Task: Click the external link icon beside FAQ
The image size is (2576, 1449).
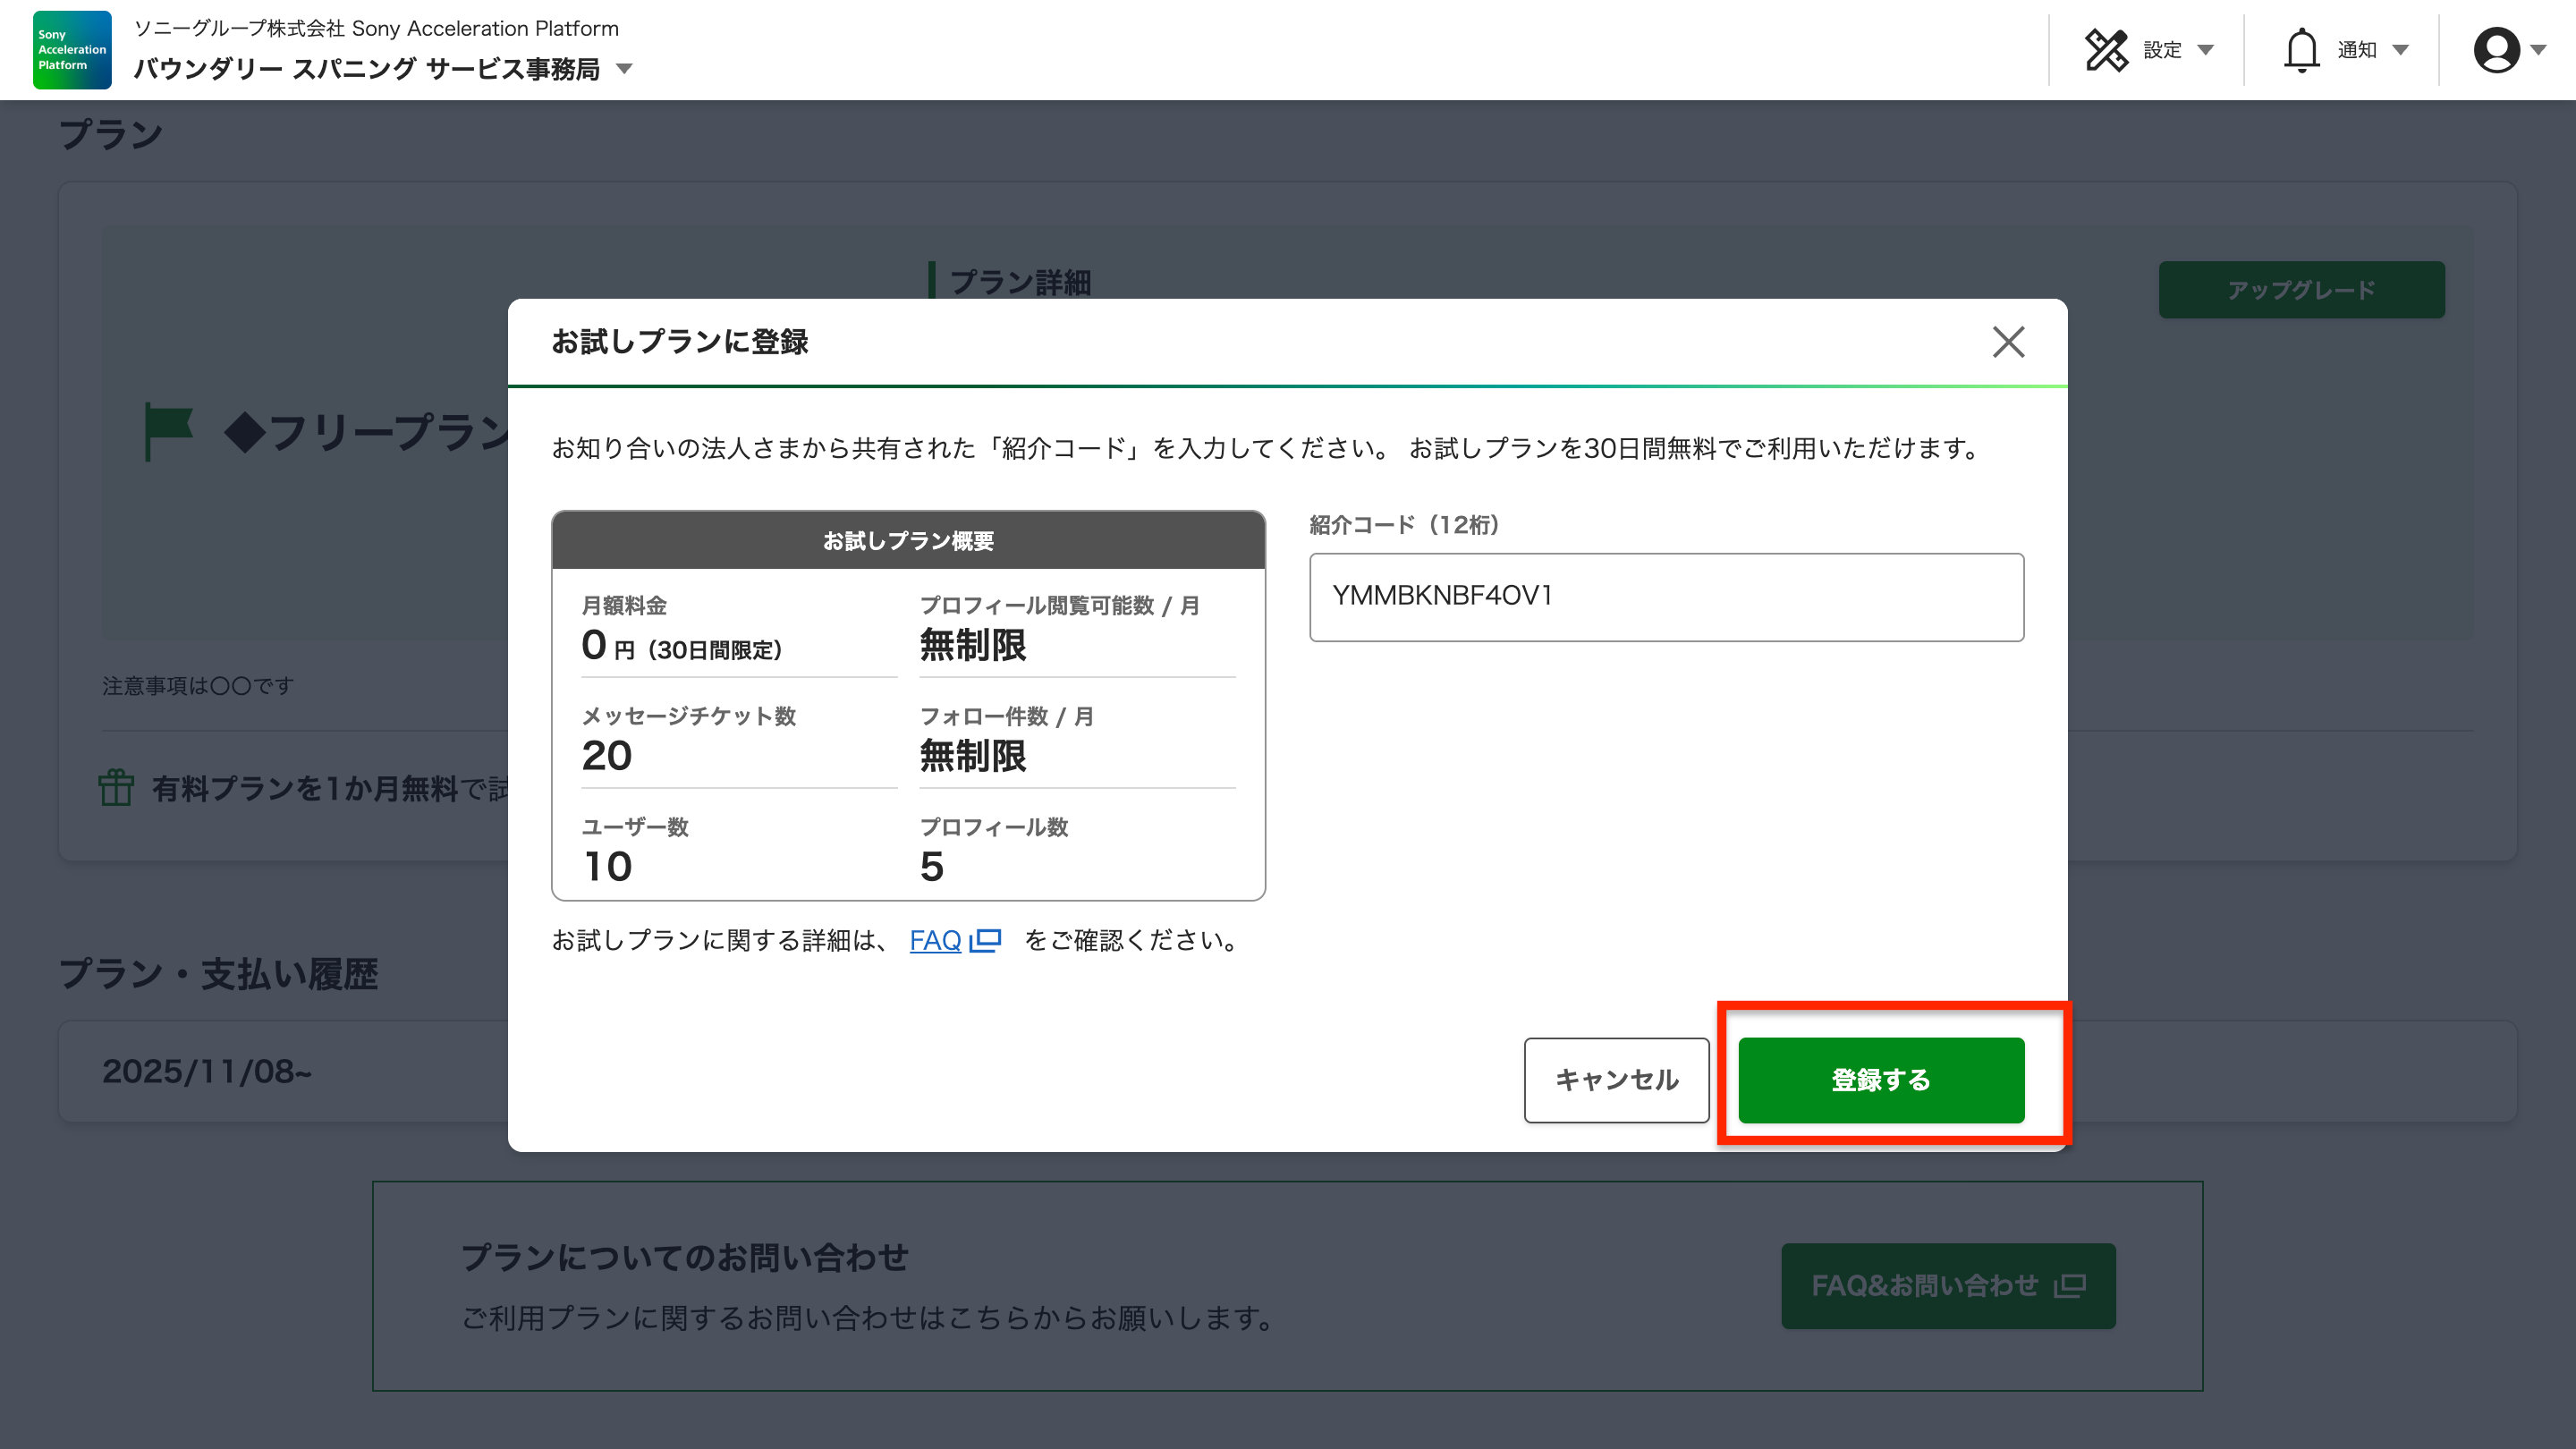Action: click(x=986, y=940)
